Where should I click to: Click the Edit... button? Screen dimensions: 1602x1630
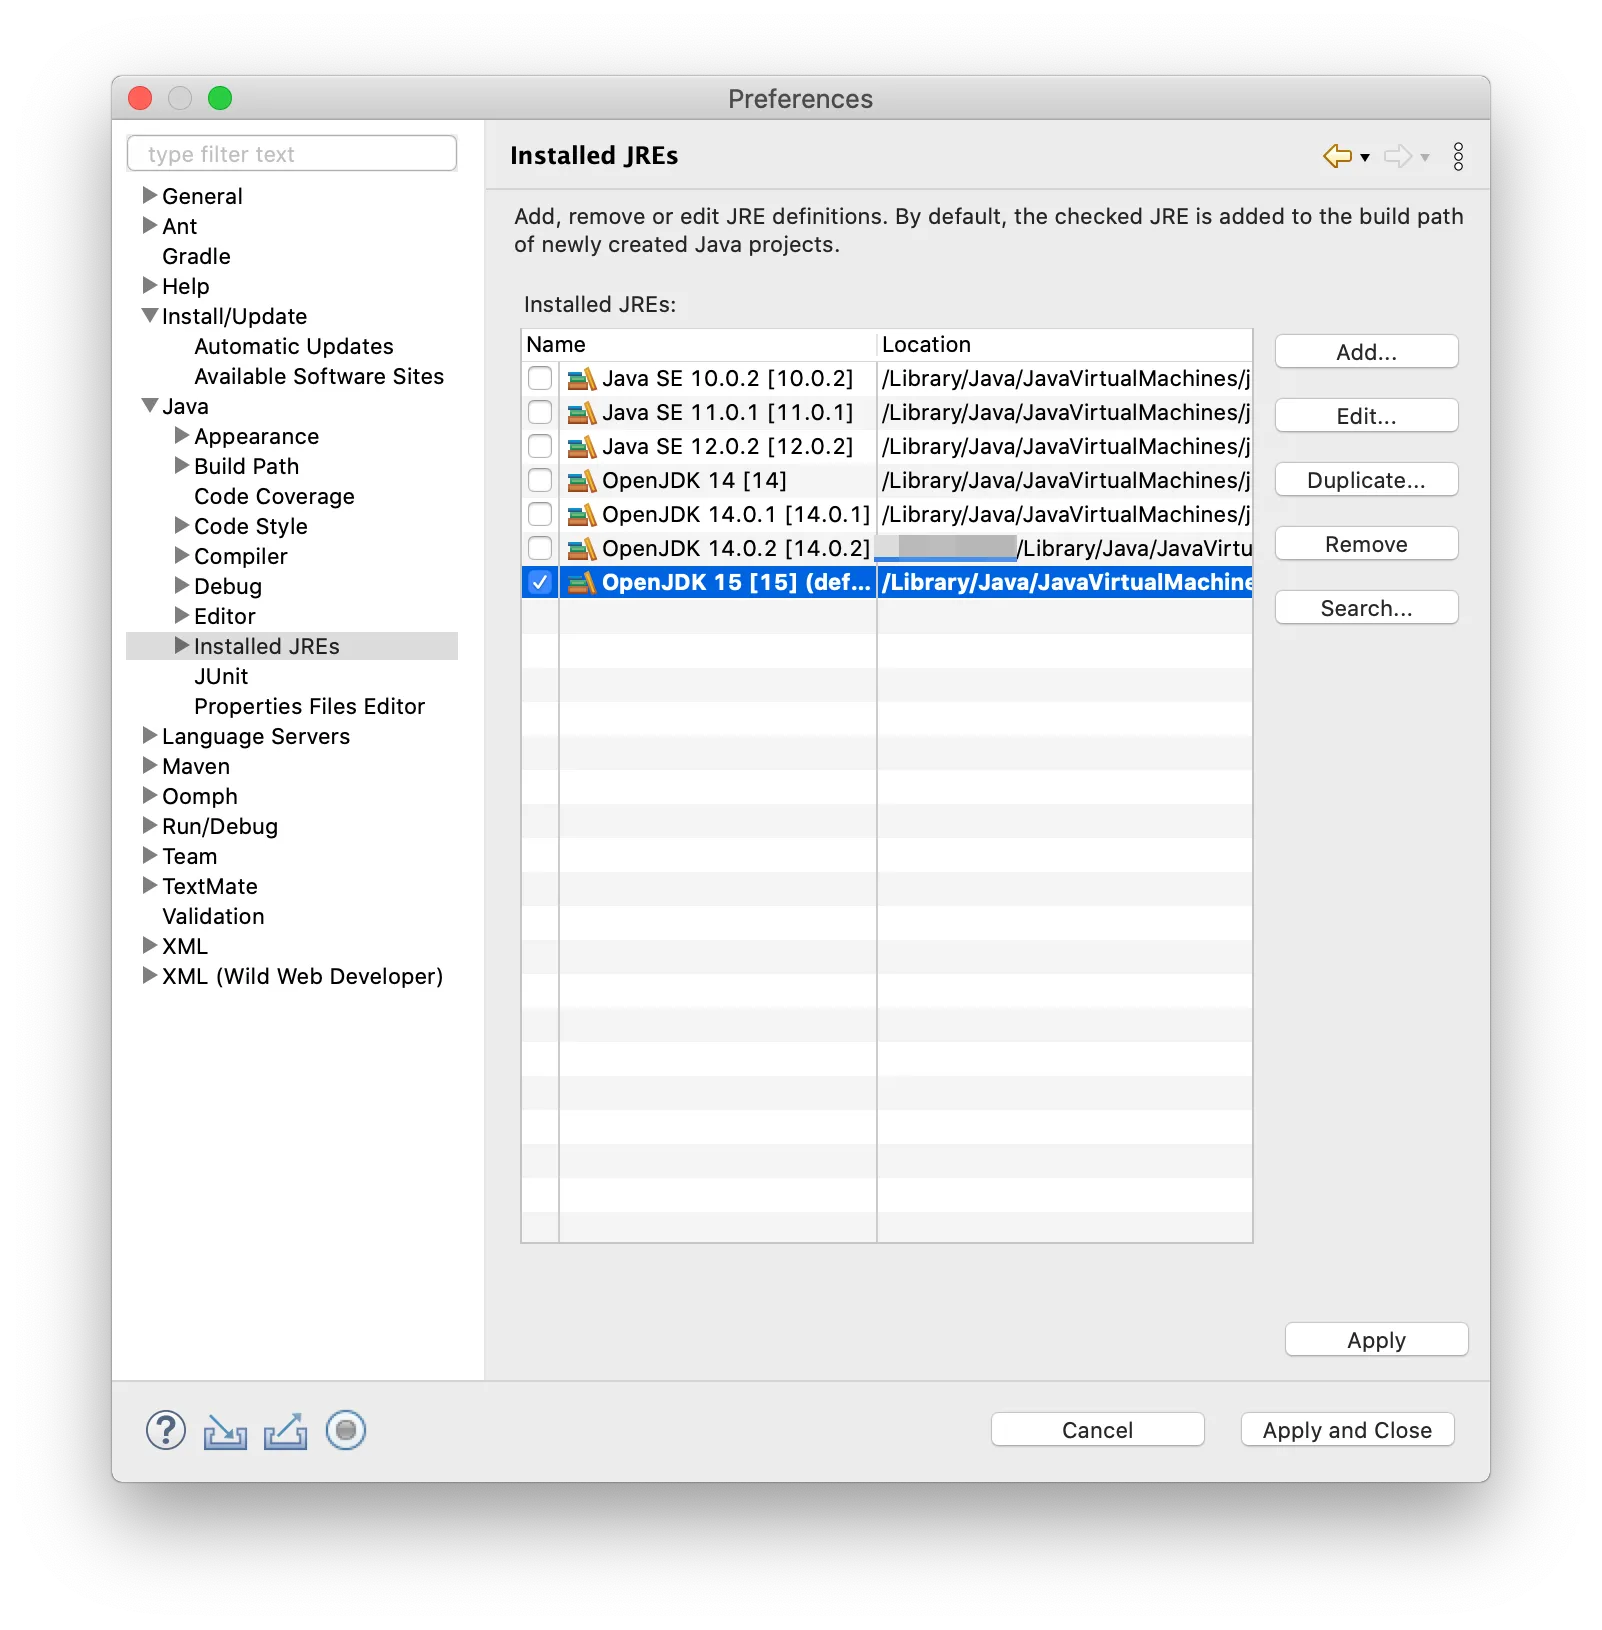pyautogui.click(x=1366, y=416)
